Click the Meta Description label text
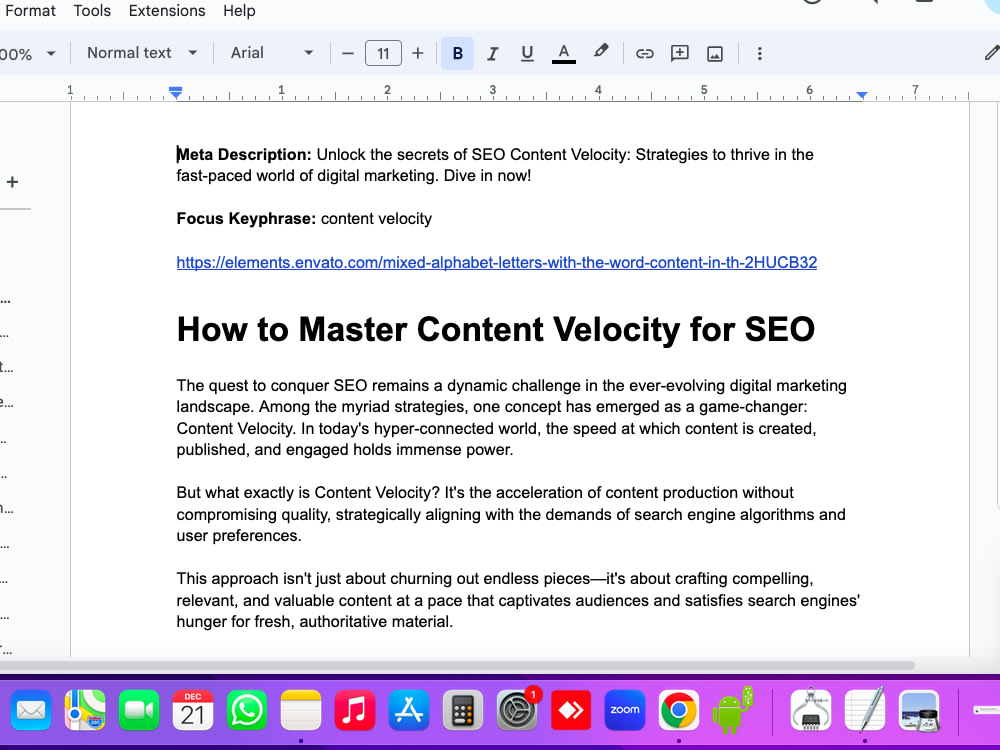1000x750 pixels. tap(244, 154)
